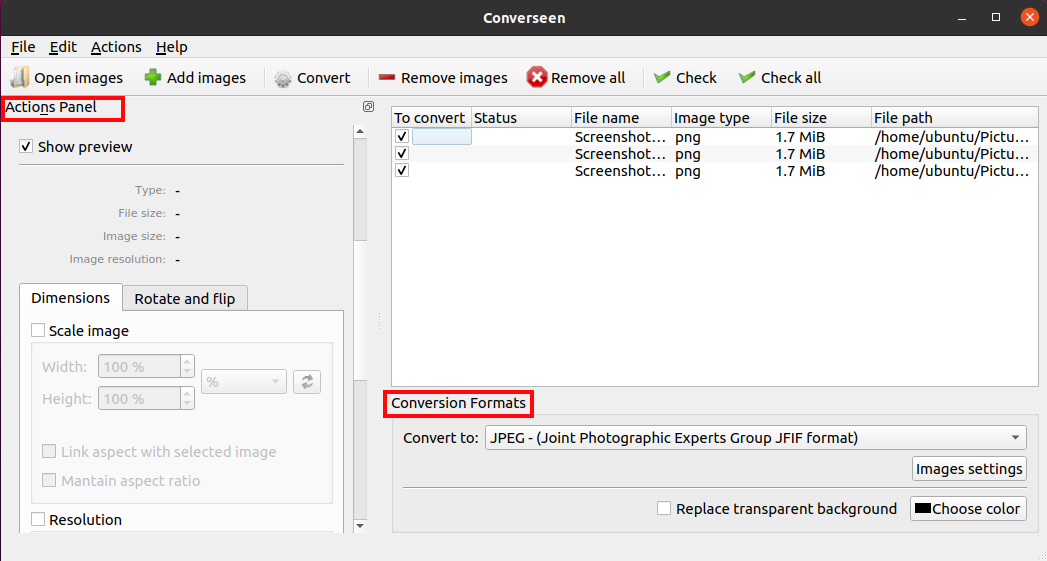This screenshot has height=561, width=1047.
Task: Enable the Scale image checkbox
Action: pyautogui.click(x=38, y=331)
